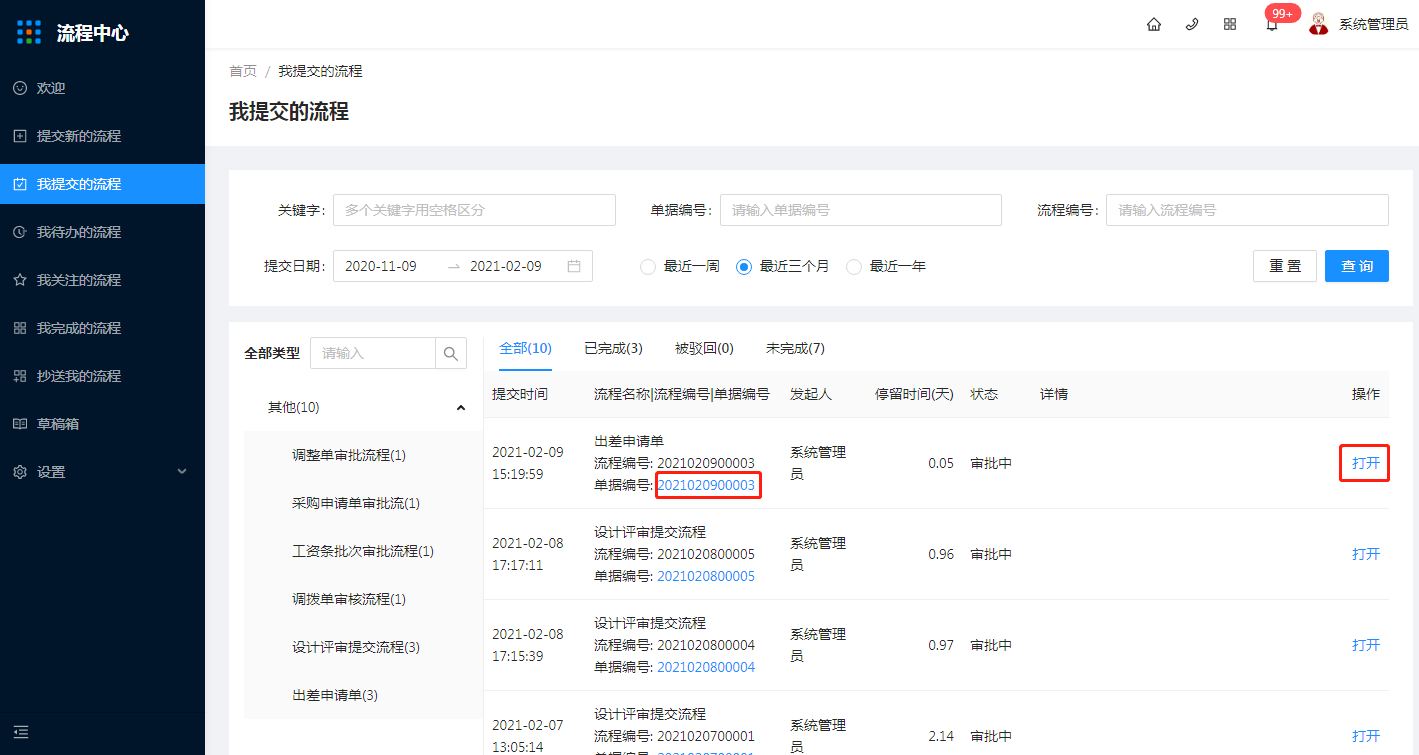Click 打开 for flow 2021020800004
Image resolution: width=1419 pixels, height=755 pixels.
(1366, 645)
